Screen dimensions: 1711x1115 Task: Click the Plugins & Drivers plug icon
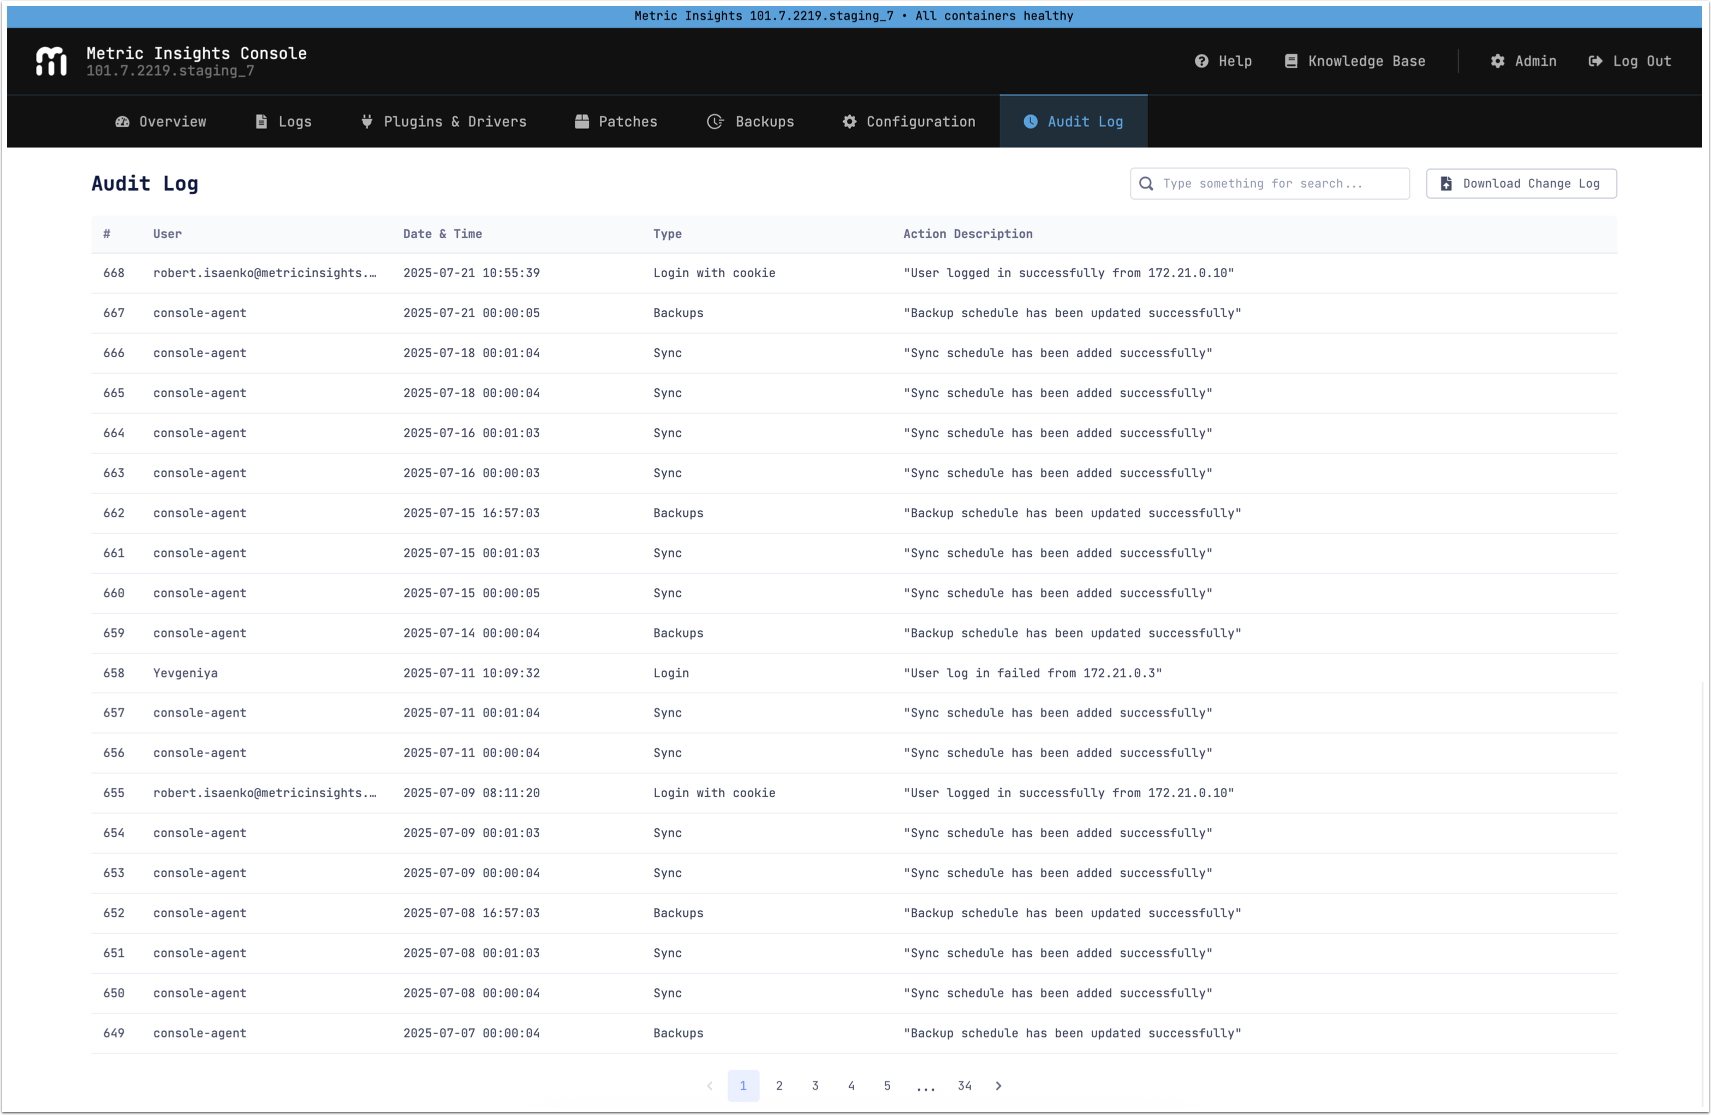[x=367, y=122]
